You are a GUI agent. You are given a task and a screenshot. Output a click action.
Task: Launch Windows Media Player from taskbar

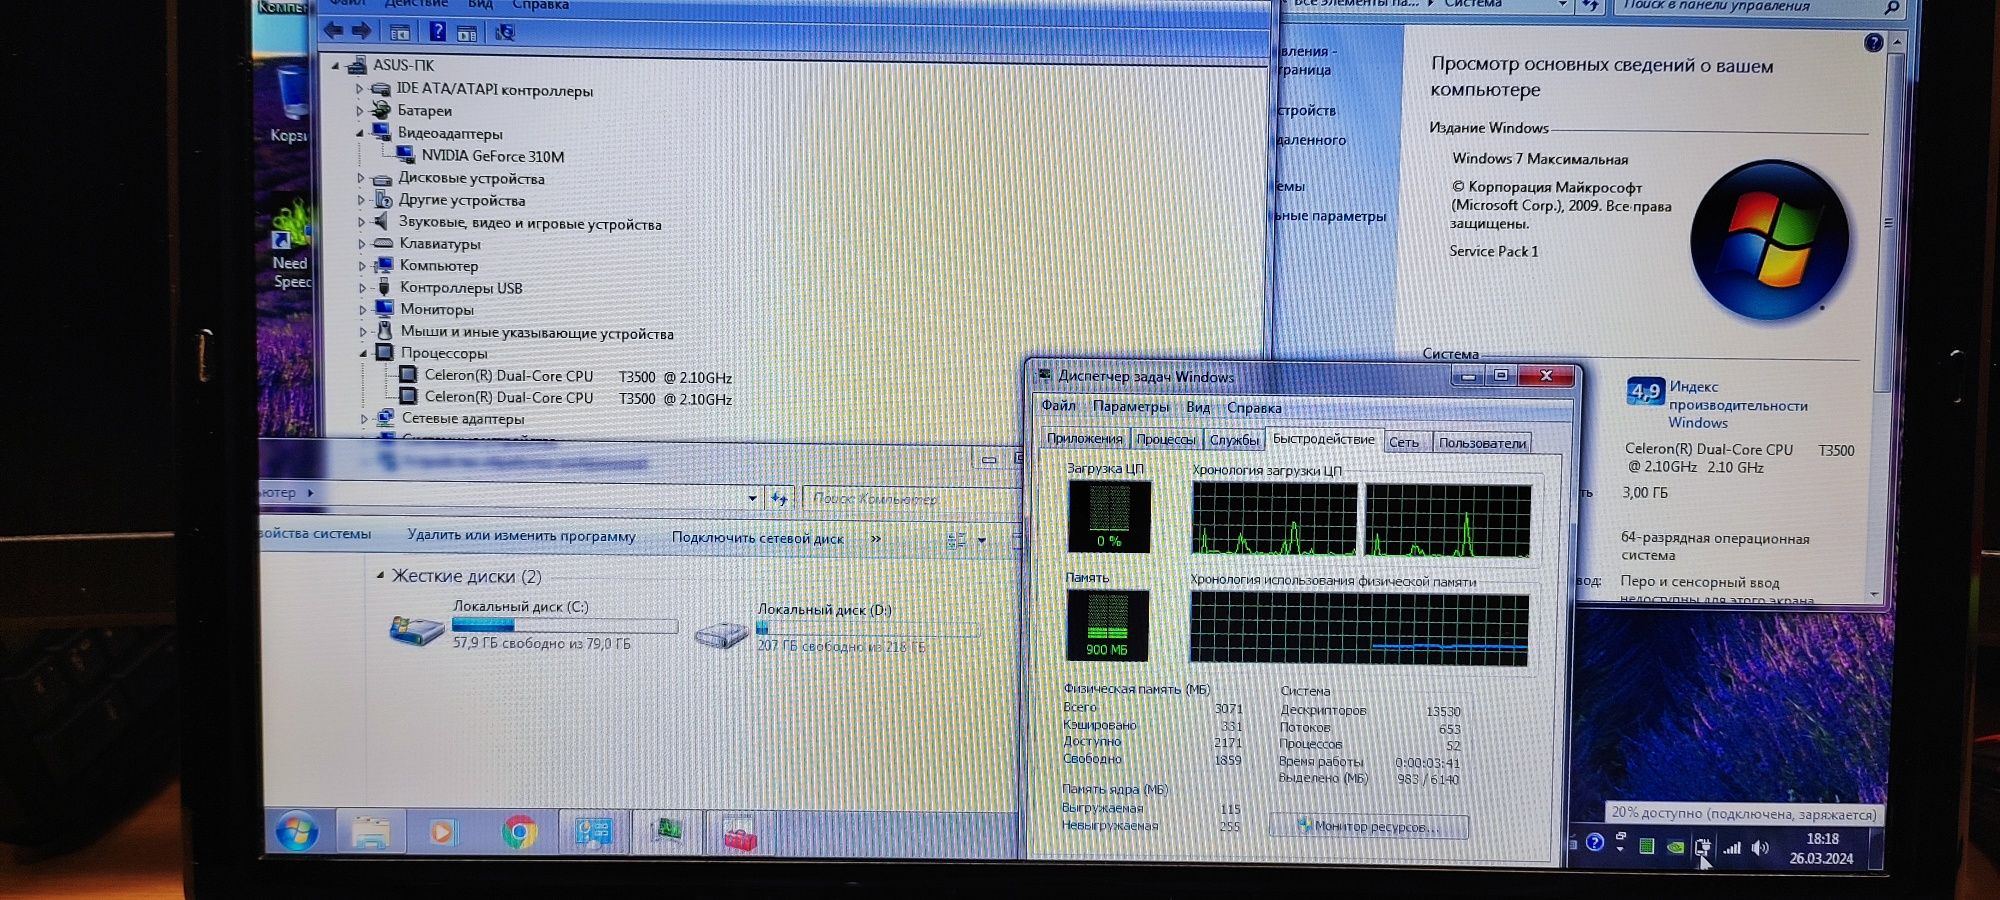(442, 832)
